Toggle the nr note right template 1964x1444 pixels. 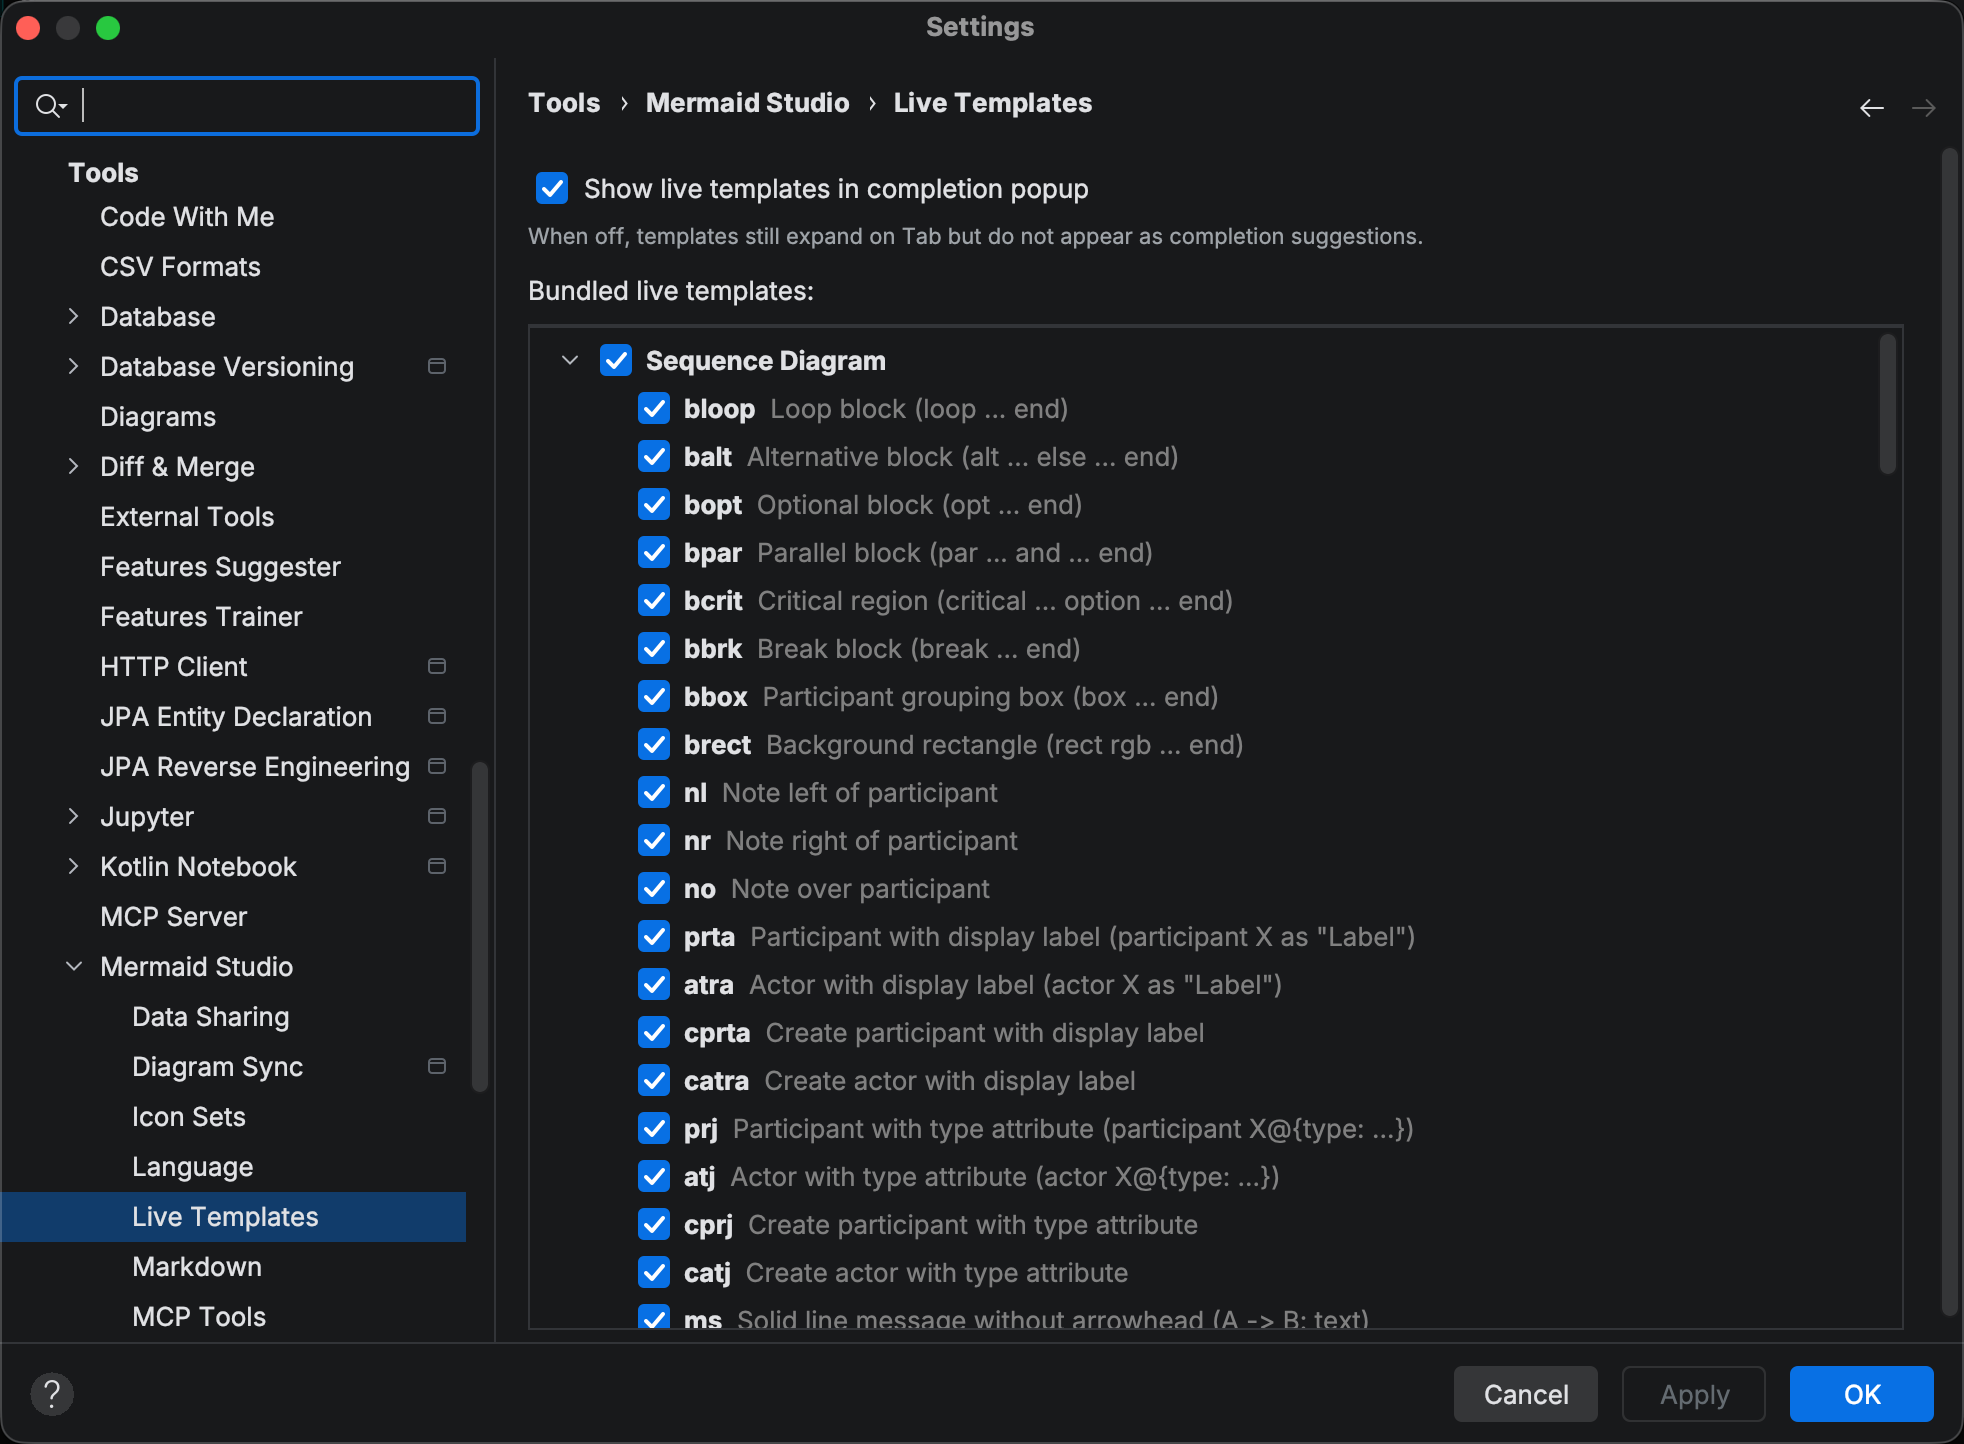pos(654,840)
